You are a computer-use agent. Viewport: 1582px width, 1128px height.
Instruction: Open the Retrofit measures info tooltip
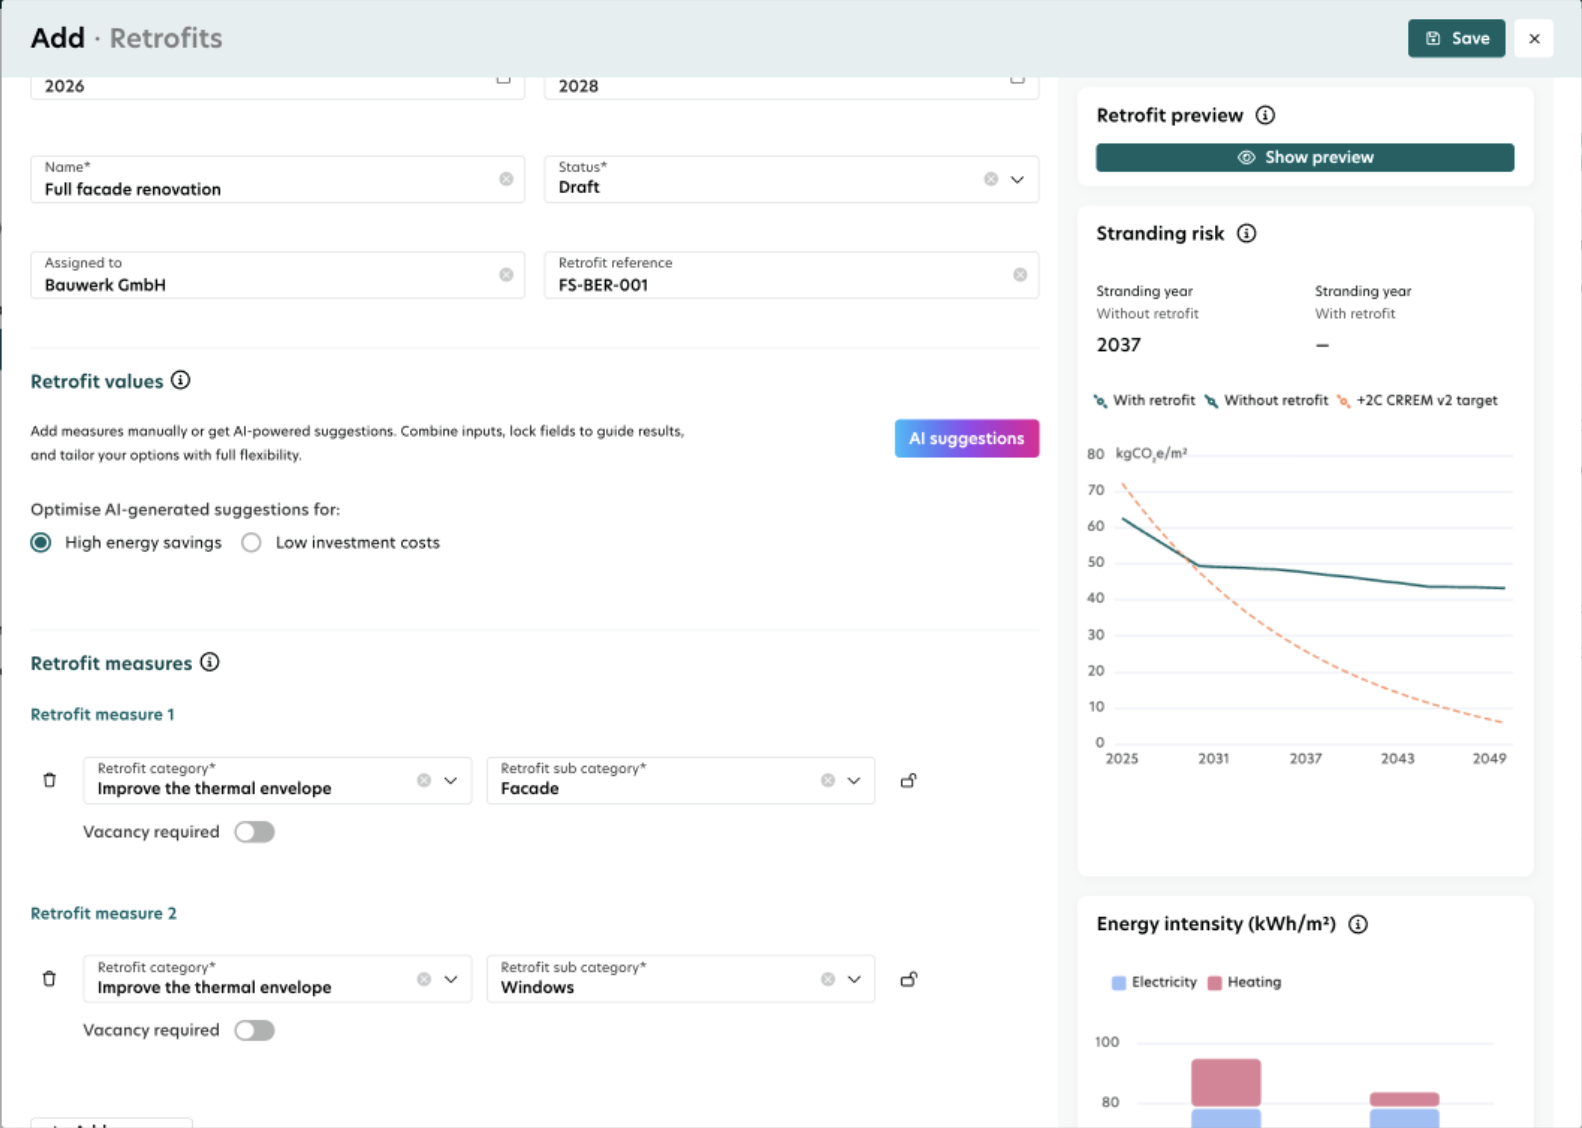click(209, 662)
